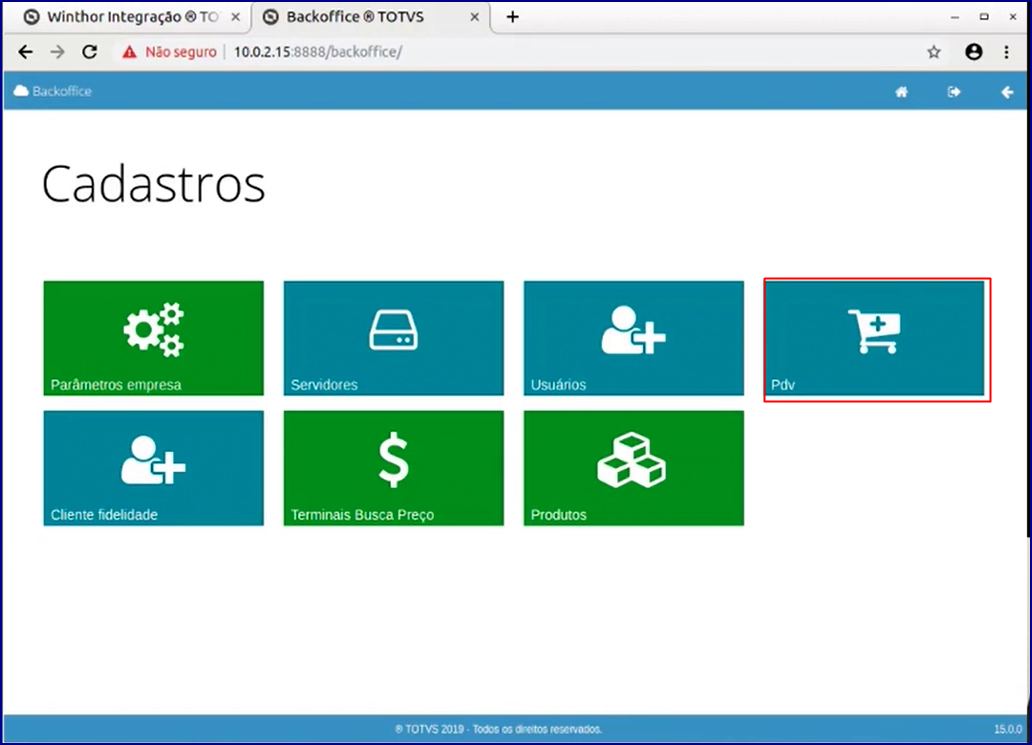This screenshot has height=745, width=1032.
Task: Reload the current page
Action: [90, 52]
